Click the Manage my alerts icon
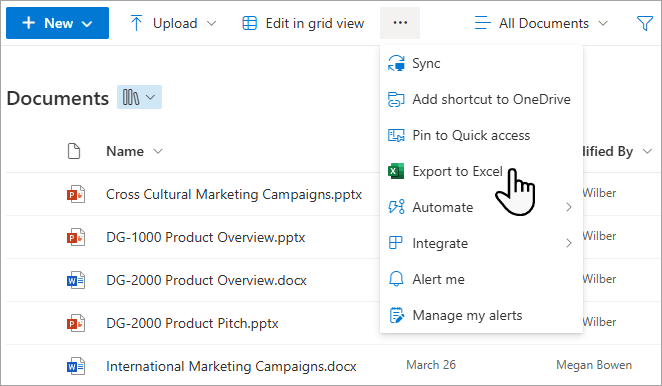 click(x=396, y=315)
